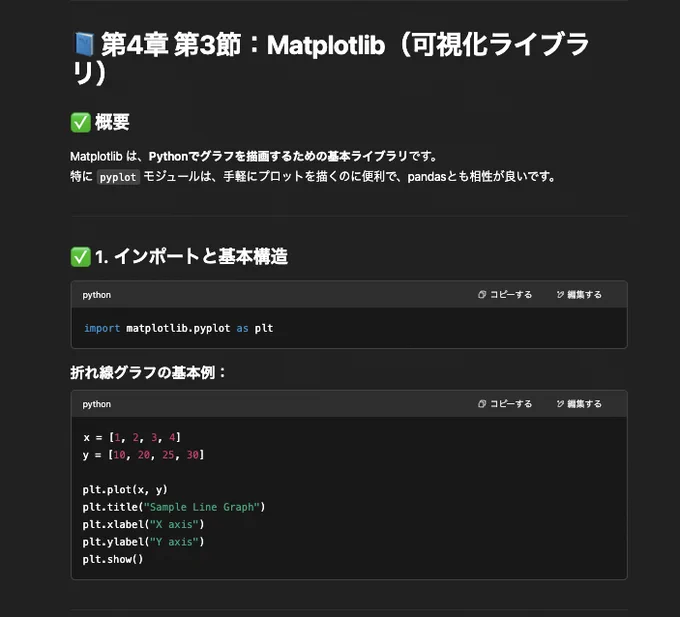Click the python label of second code block
680x617 pixels.
[x=97, y=404]
